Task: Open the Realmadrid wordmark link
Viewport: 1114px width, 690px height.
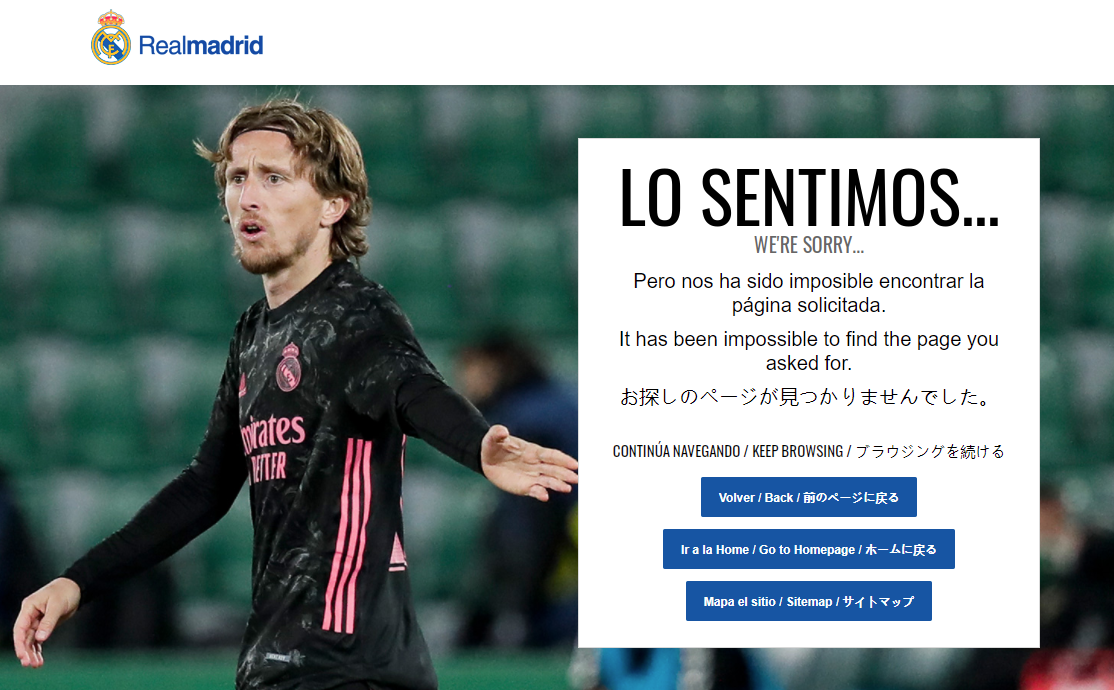Action: tap(201, 45)
